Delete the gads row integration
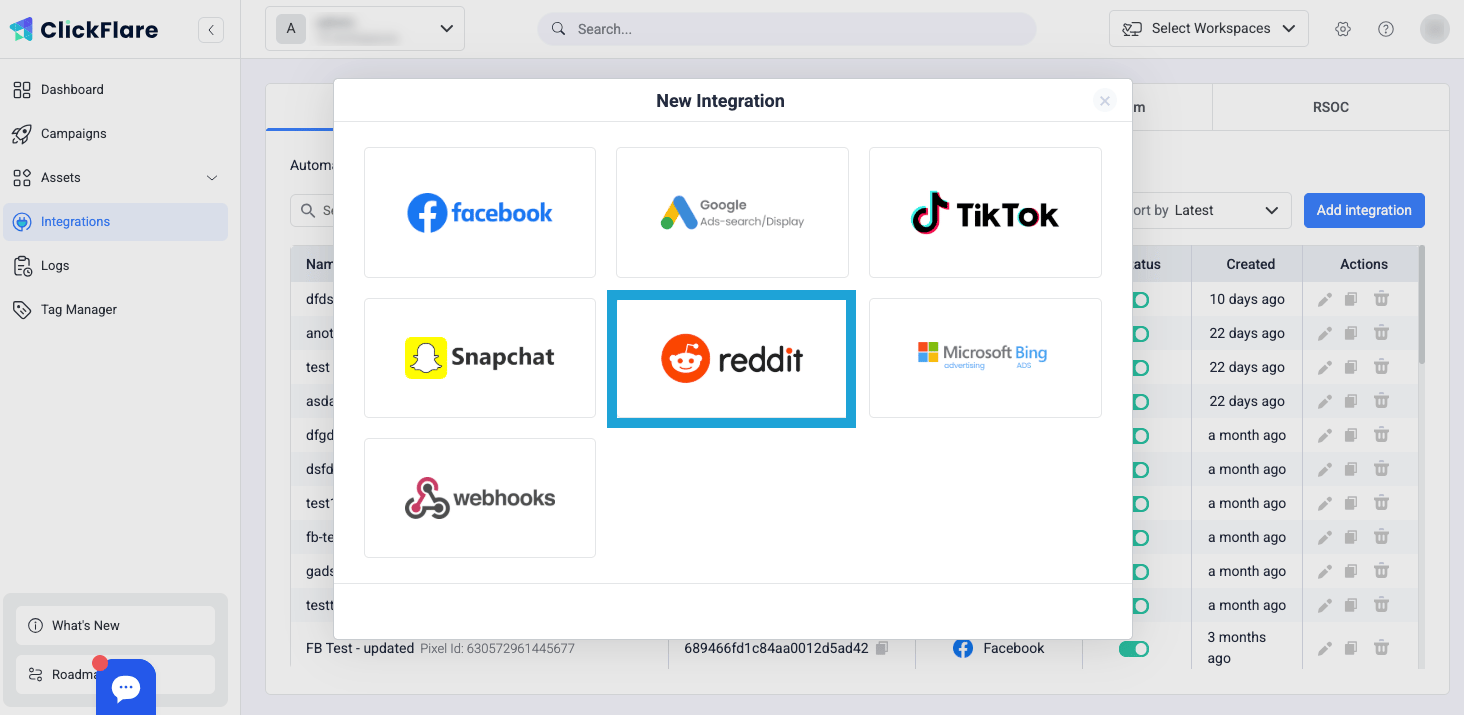 point(1381,571)
